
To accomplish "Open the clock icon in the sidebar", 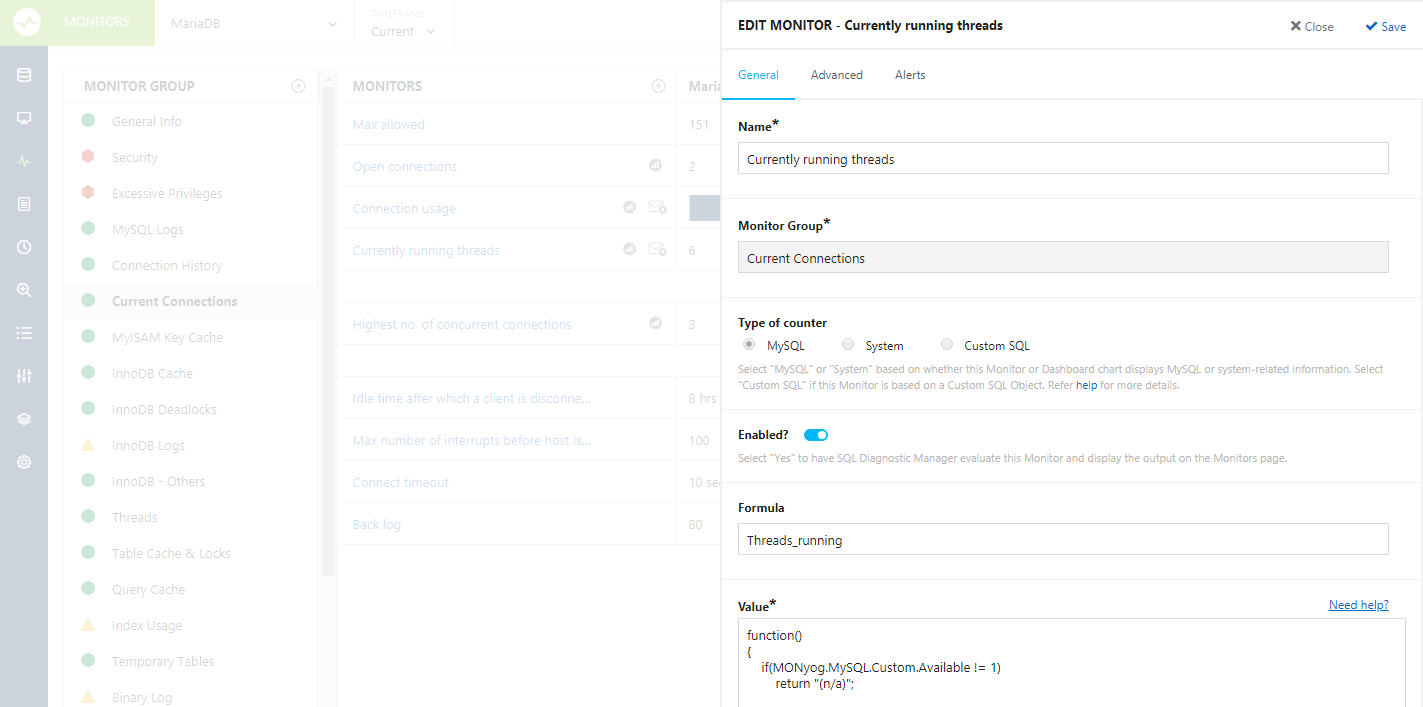I will [x=24, y=247].
